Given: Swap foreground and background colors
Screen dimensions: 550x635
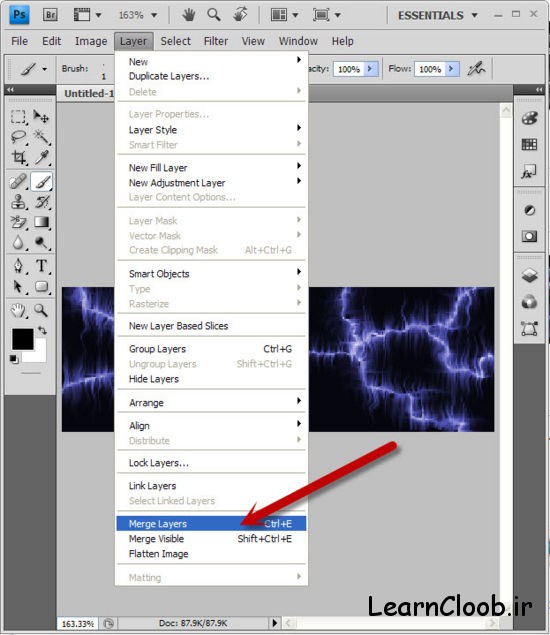Looking at the screenshot, I should coord(42,331).
